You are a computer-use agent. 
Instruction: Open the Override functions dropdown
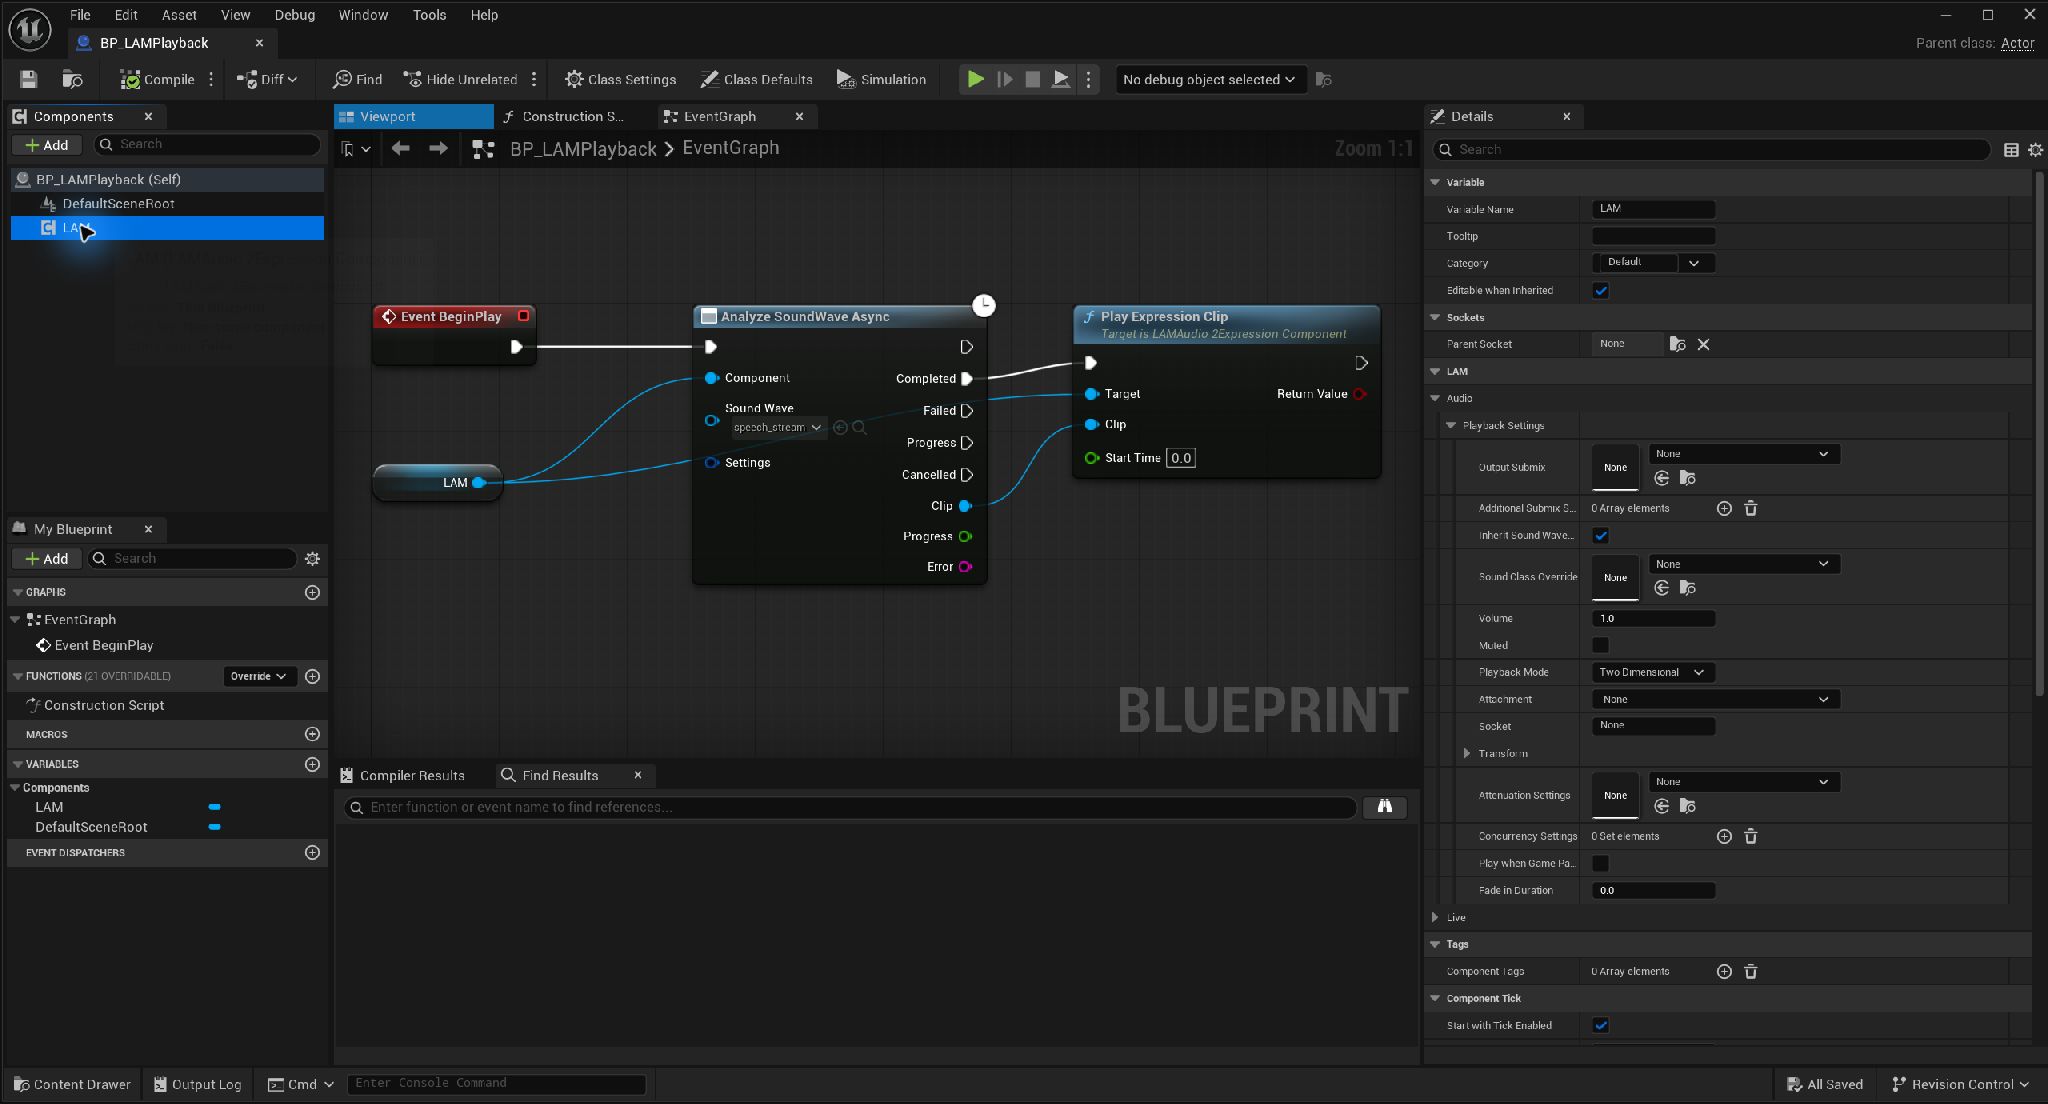259,676
